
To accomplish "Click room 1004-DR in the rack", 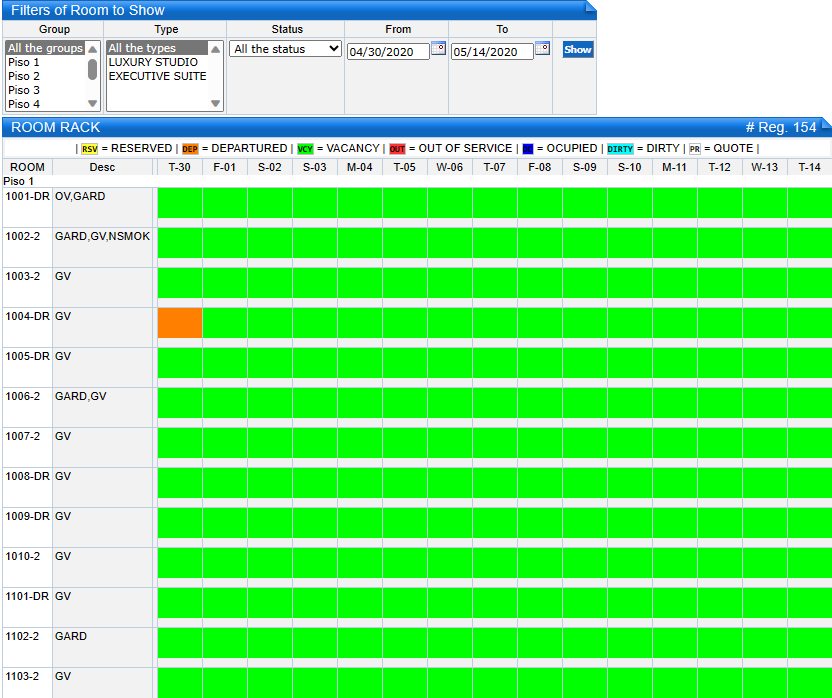I will pos(27,316).
